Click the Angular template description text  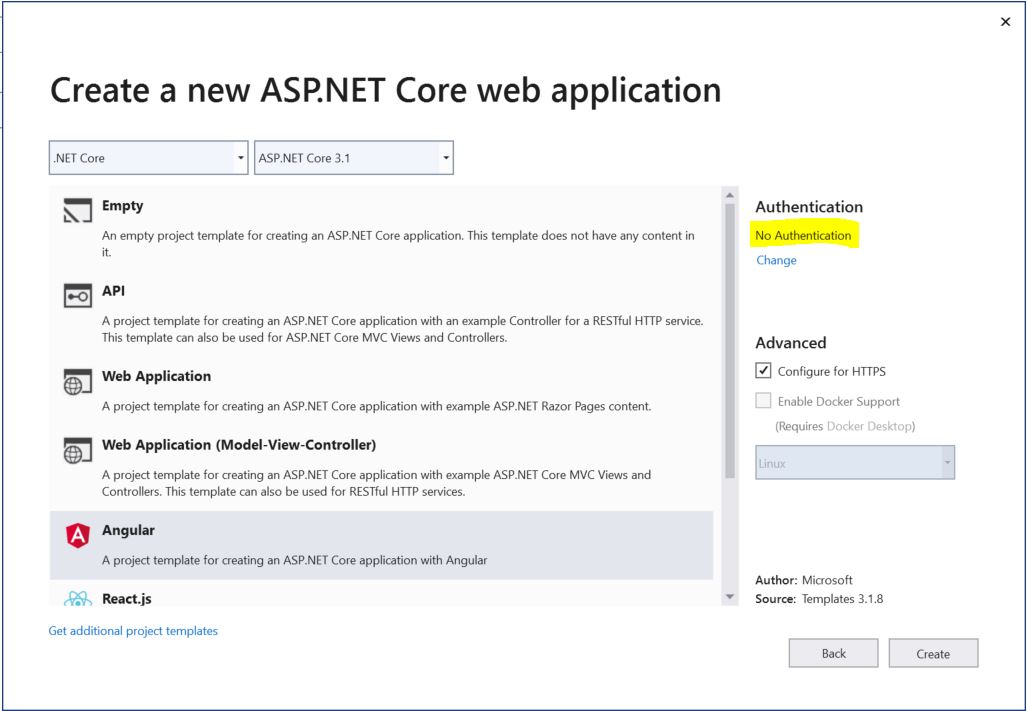(295, 560)
